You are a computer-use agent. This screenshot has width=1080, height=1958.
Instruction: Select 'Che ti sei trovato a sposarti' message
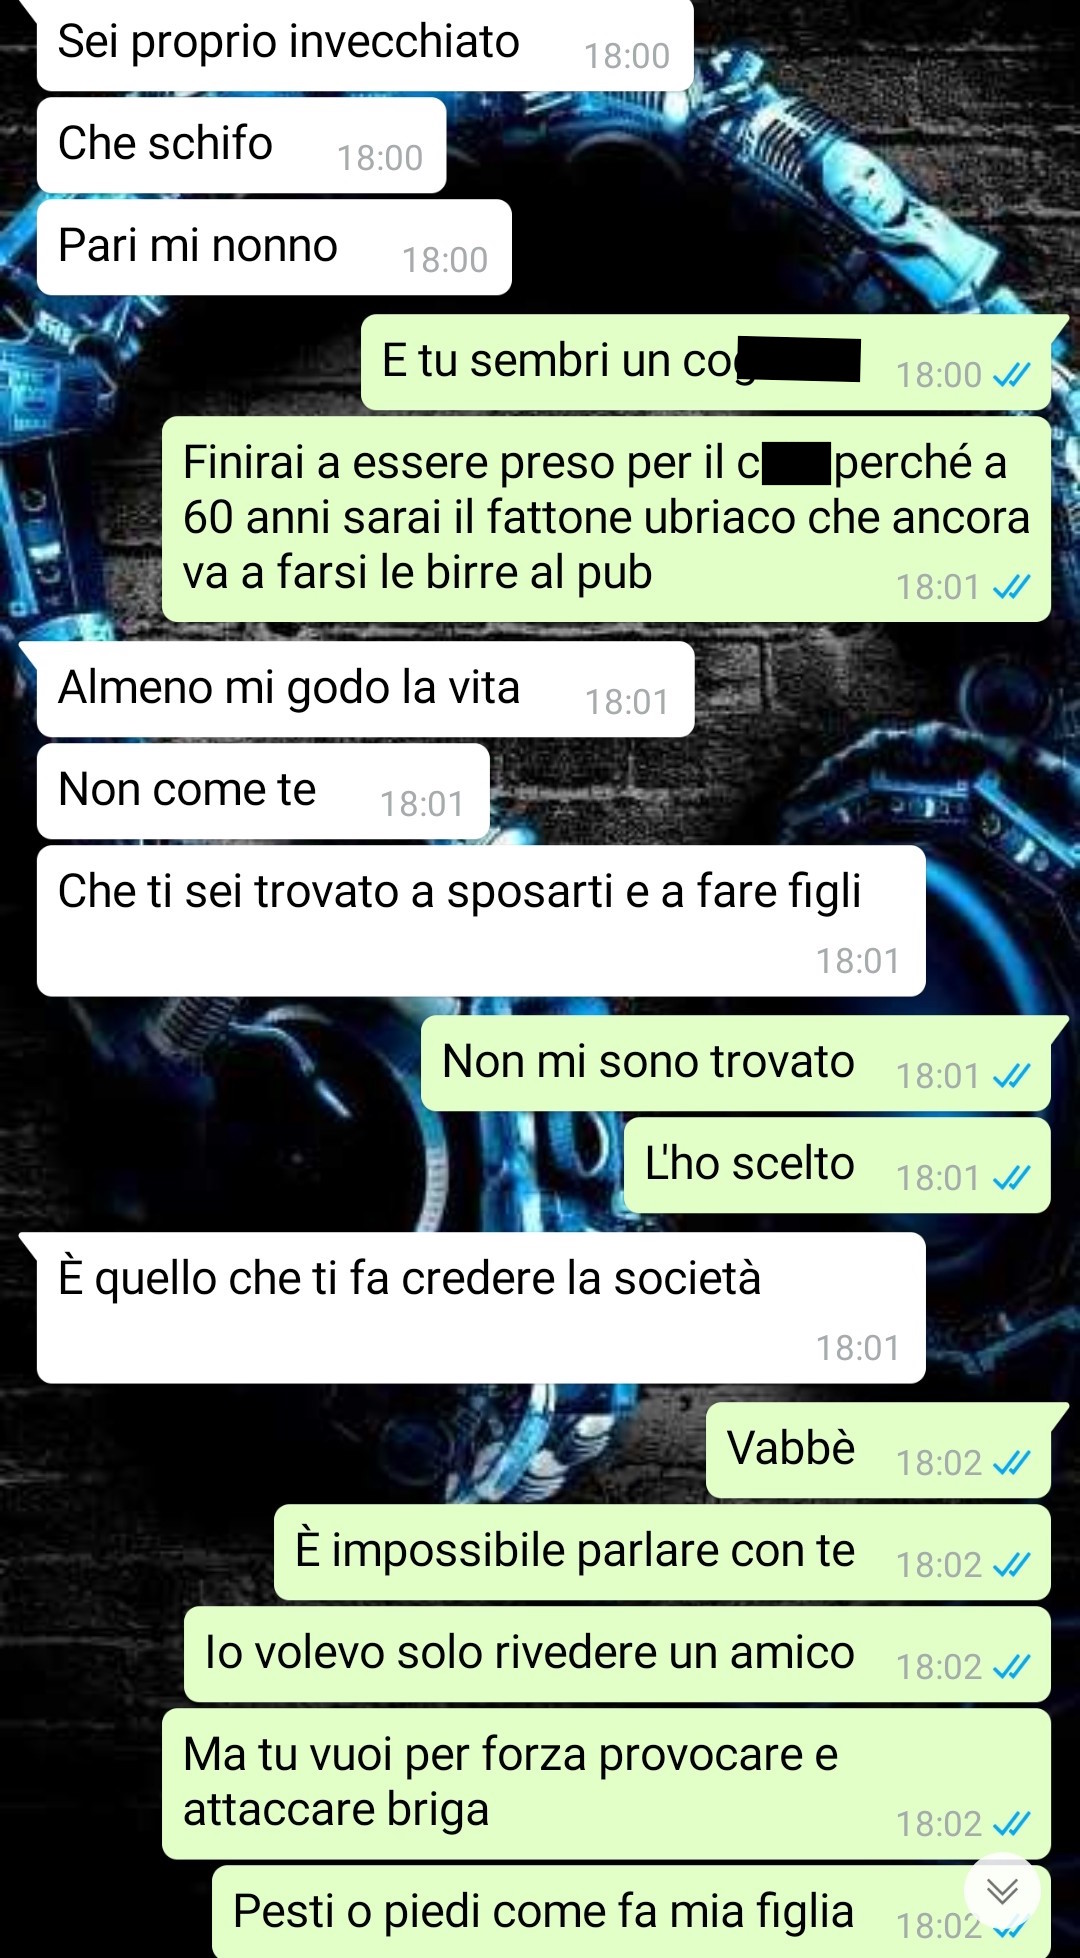[481, 921]
